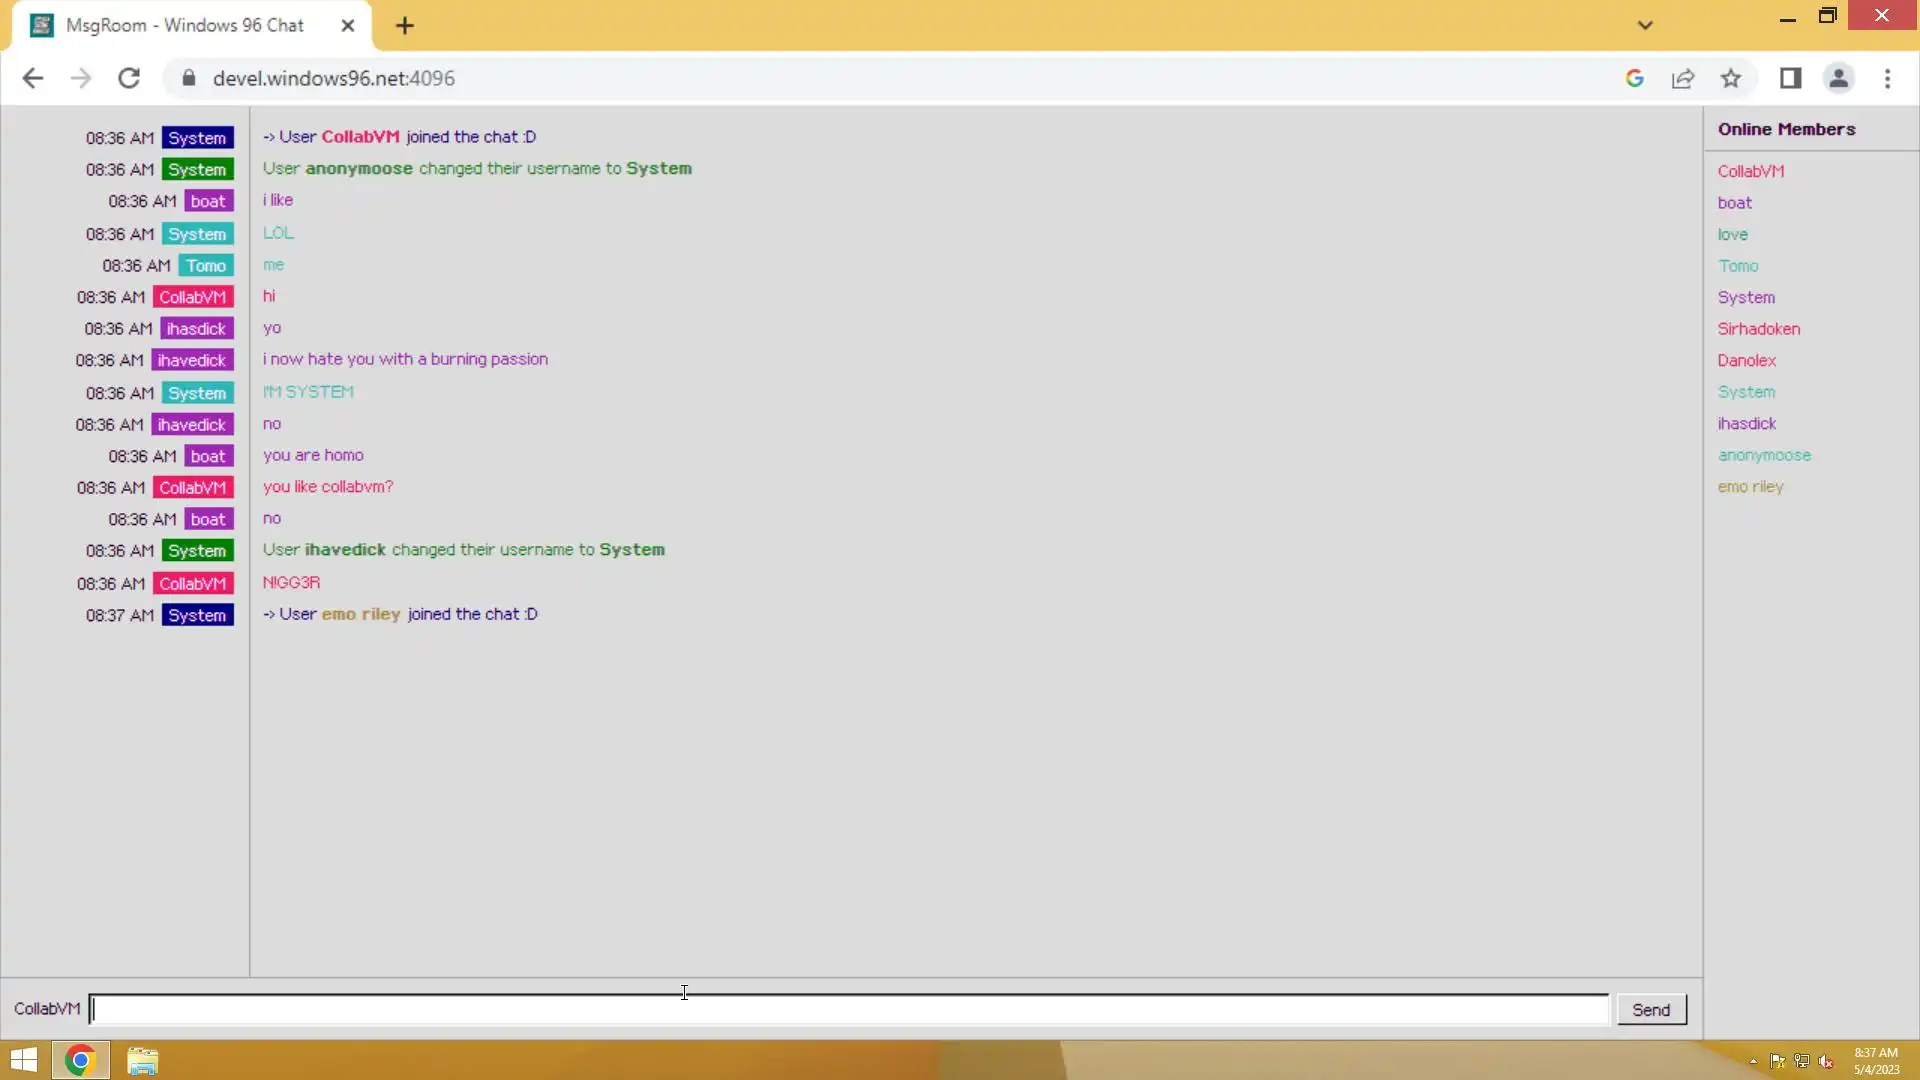Share this page via share icon
This screenshot has width=1920, height=1080.
[1683, 78]
